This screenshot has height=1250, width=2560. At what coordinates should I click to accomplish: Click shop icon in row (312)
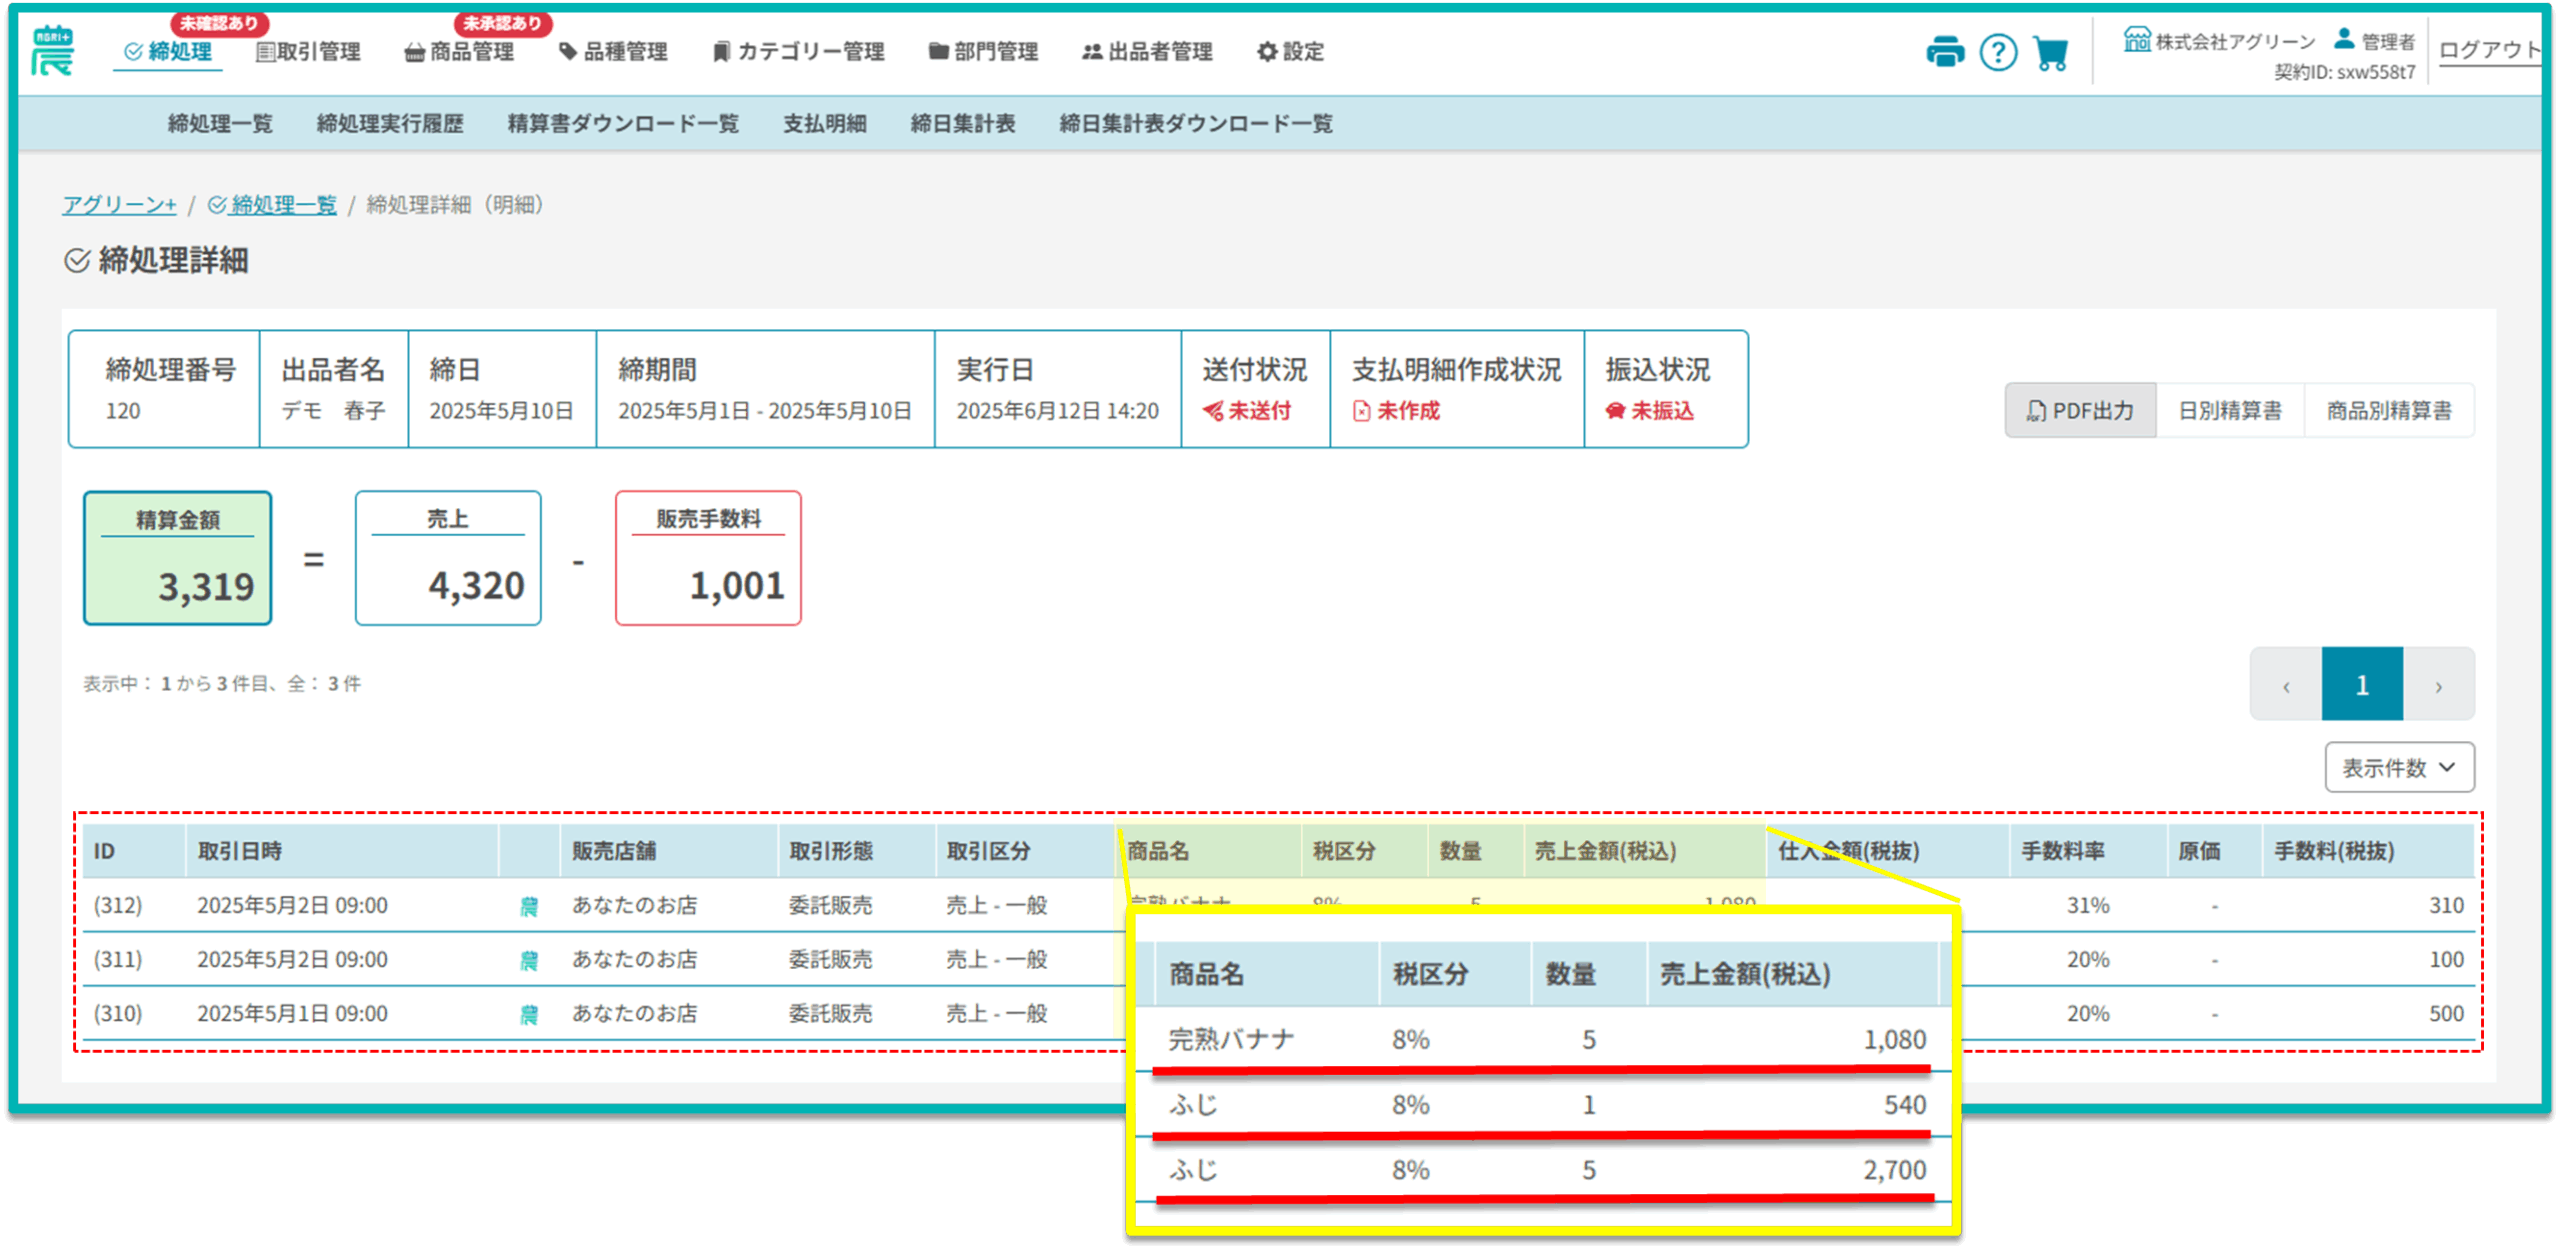(528, 906)
